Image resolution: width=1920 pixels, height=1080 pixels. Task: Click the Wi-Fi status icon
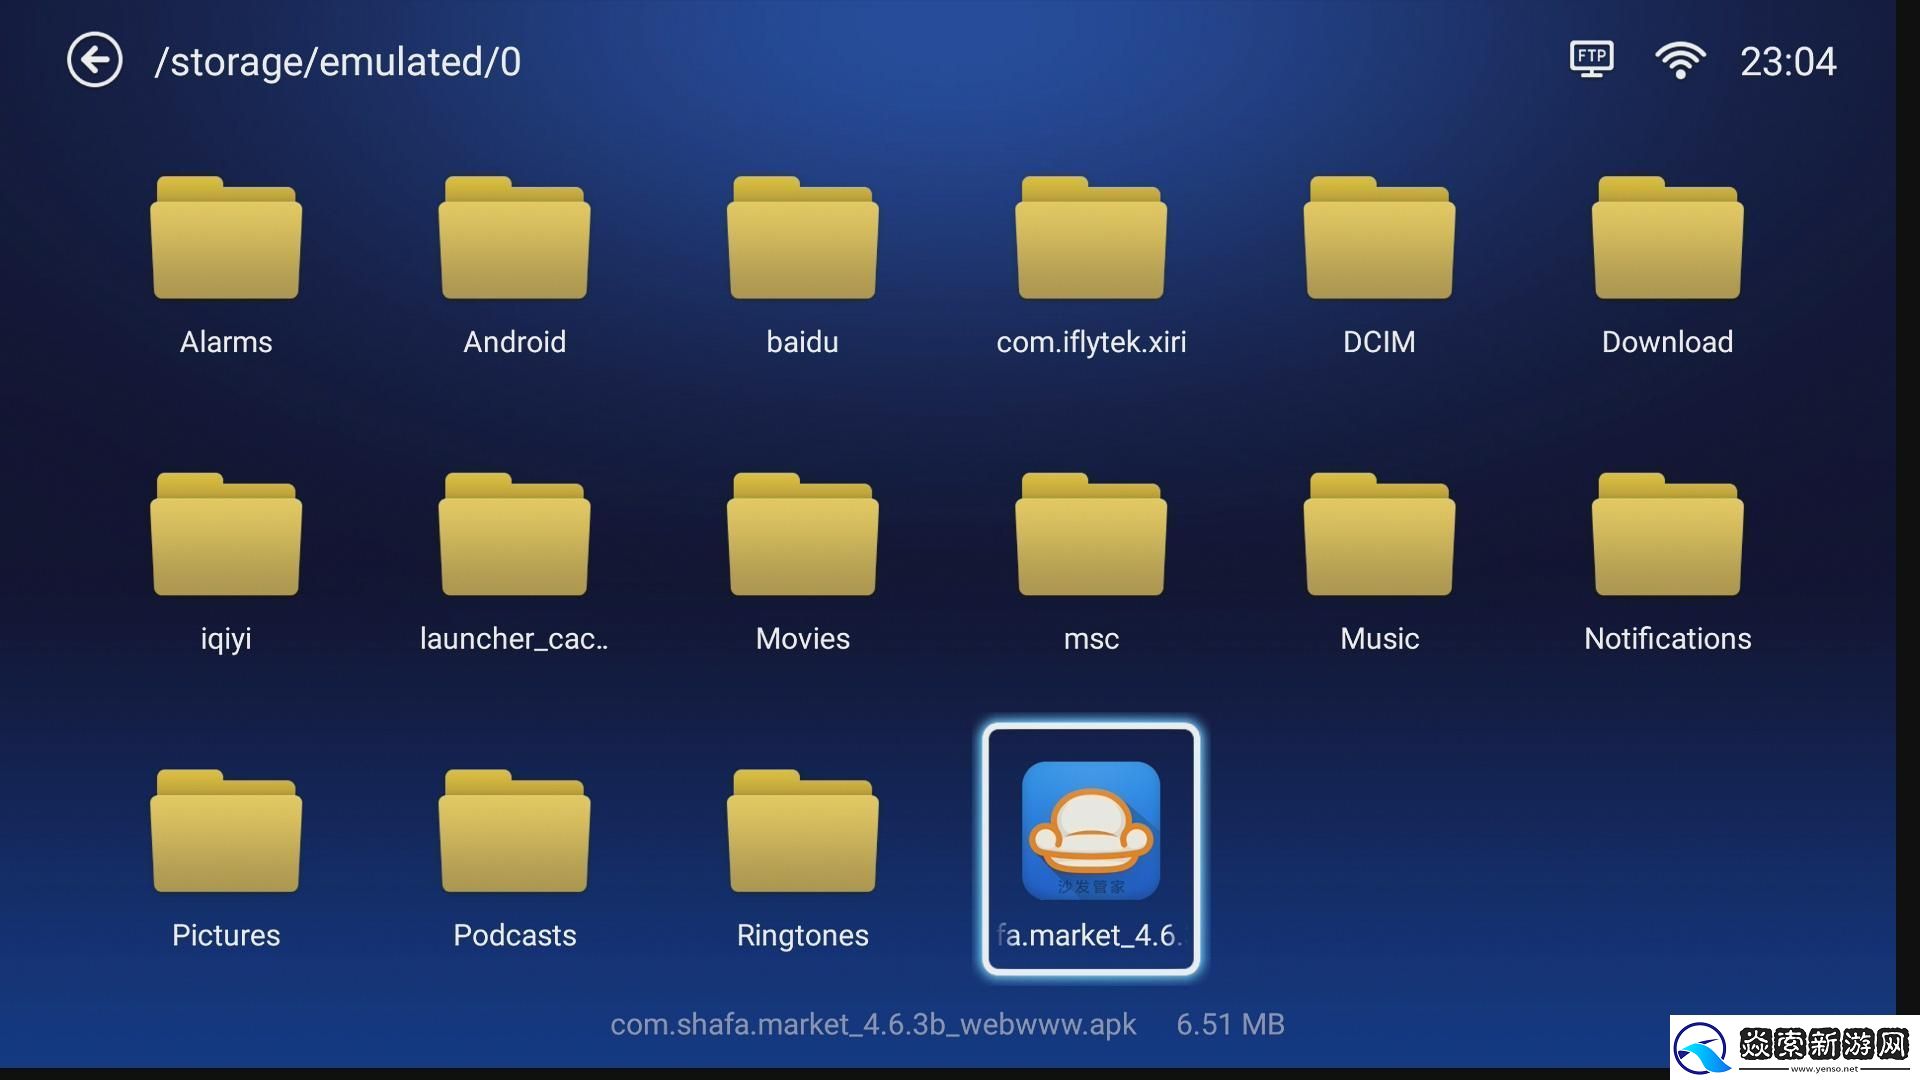[1680, 61]
